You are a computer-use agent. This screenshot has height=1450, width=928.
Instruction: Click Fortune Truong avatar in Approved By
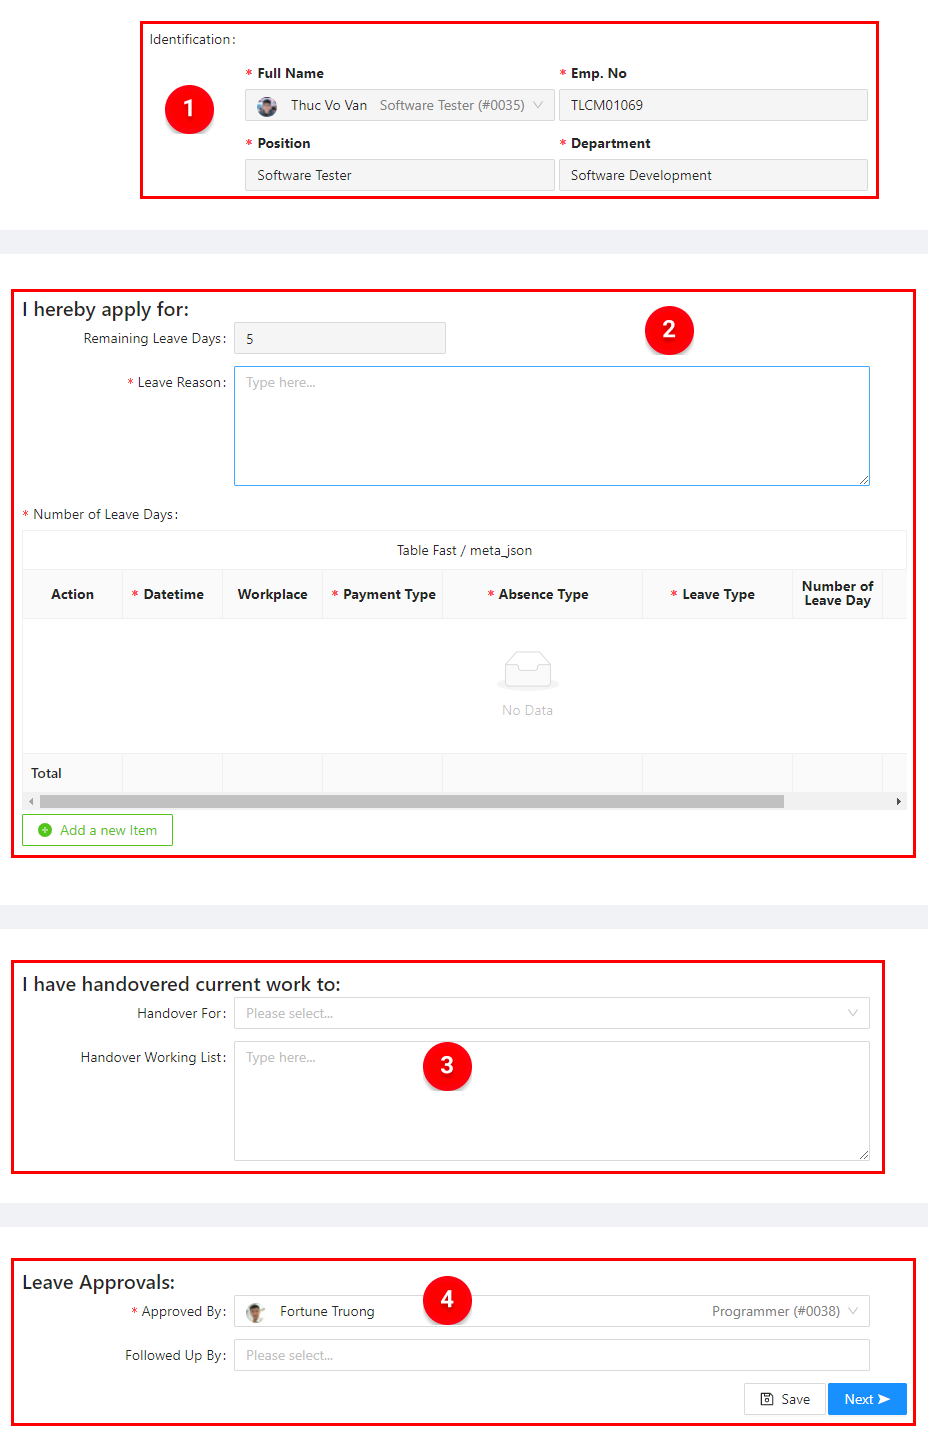point(256,1312)
